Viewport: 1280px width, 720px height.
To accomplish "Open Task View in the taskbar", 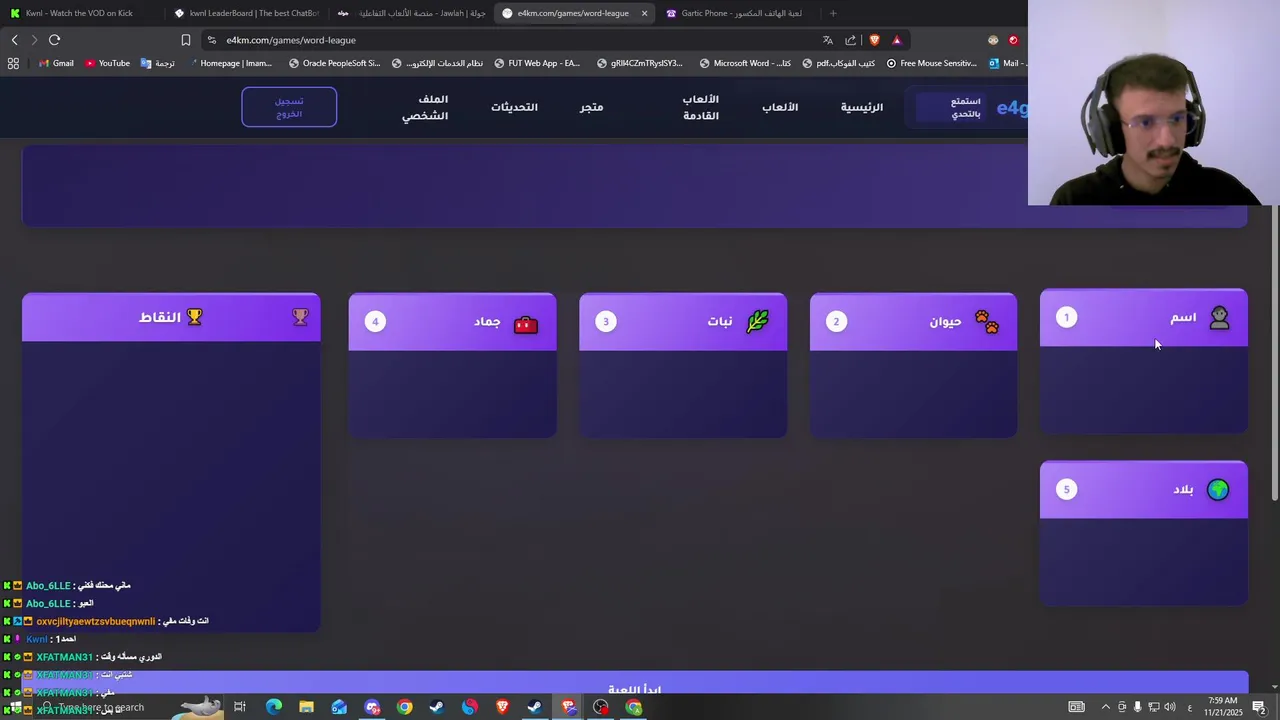I will (x=240, y=707).
